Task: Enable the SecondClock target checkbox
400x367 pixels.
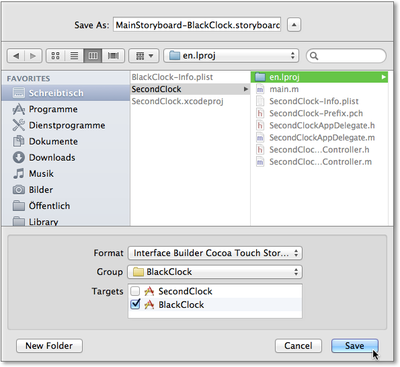Action: tap(135, 291)
